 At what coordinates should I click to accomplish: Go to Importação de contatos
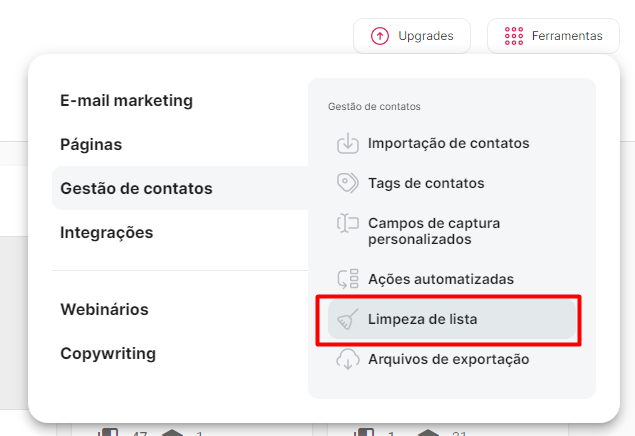[x=448, y=143]
